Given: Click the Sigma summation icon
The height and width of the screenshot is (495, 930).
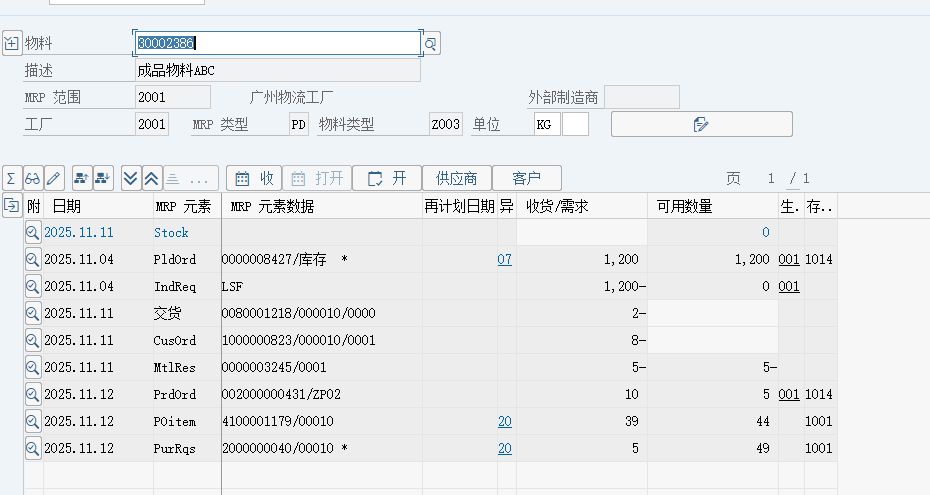Looking at the screenshot, I should pyautogui.click(x=11, y=178).
